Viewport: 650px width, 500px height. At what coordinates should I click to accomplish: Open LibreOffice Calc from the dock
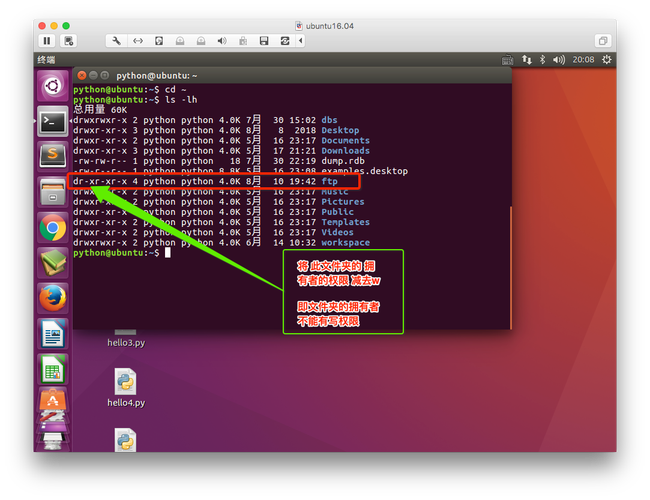coord(52,369)
